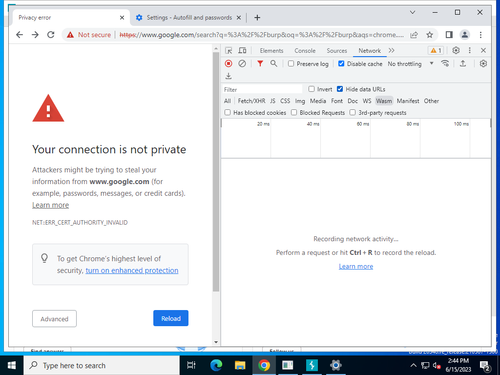Uncheck Disable cache checkbox

click(x=341, y=63)
